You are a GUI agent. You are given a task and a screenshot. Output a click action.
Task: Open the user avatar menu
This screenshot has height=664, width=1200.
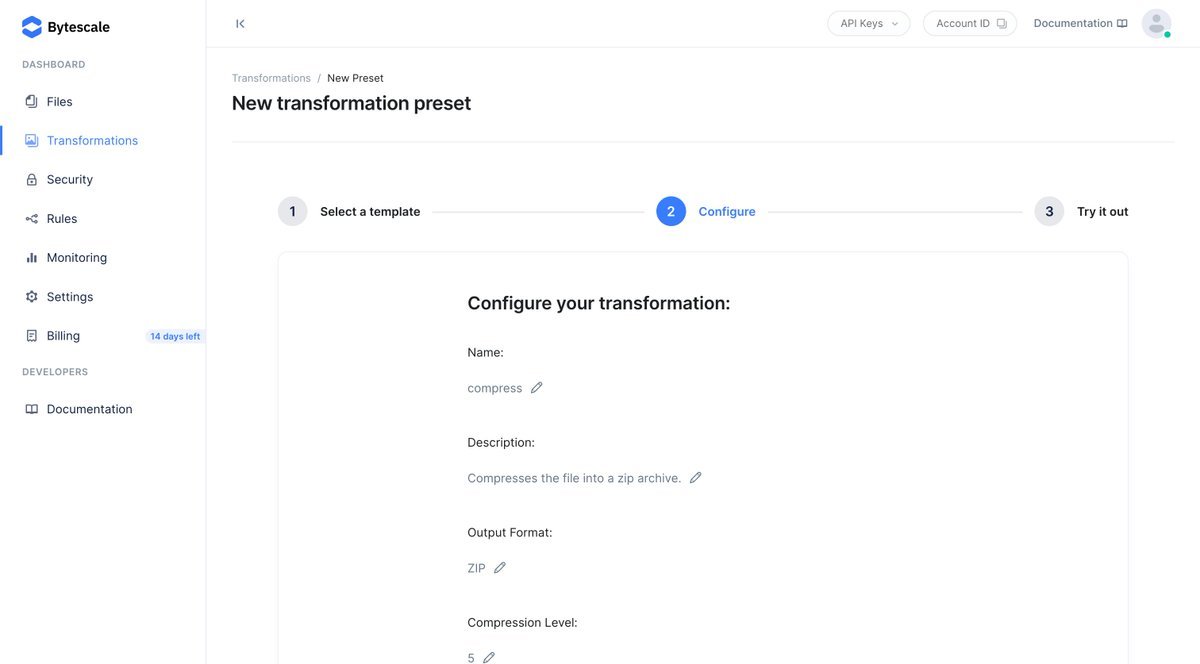click(1156, 24)
